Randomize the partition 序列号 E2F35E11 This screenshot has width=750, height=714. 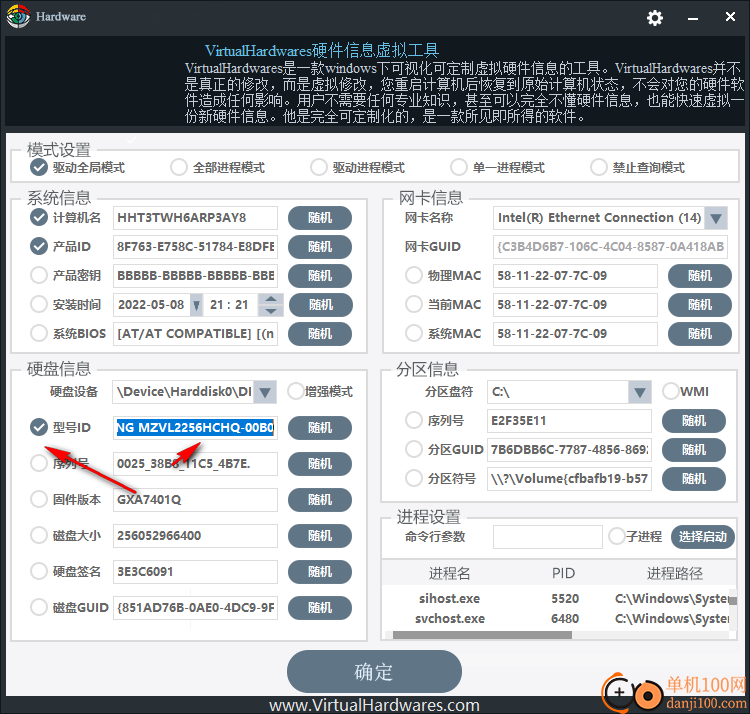(694, 421)
